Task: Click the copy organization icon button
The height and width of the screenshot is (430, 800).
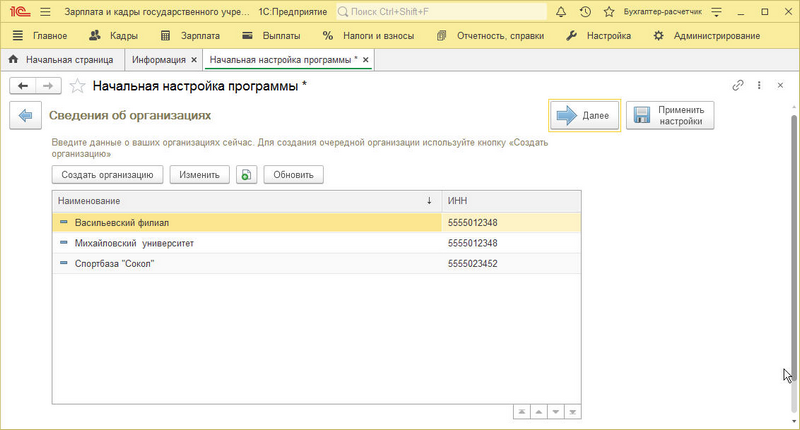Action: click(x=247, y=175)
